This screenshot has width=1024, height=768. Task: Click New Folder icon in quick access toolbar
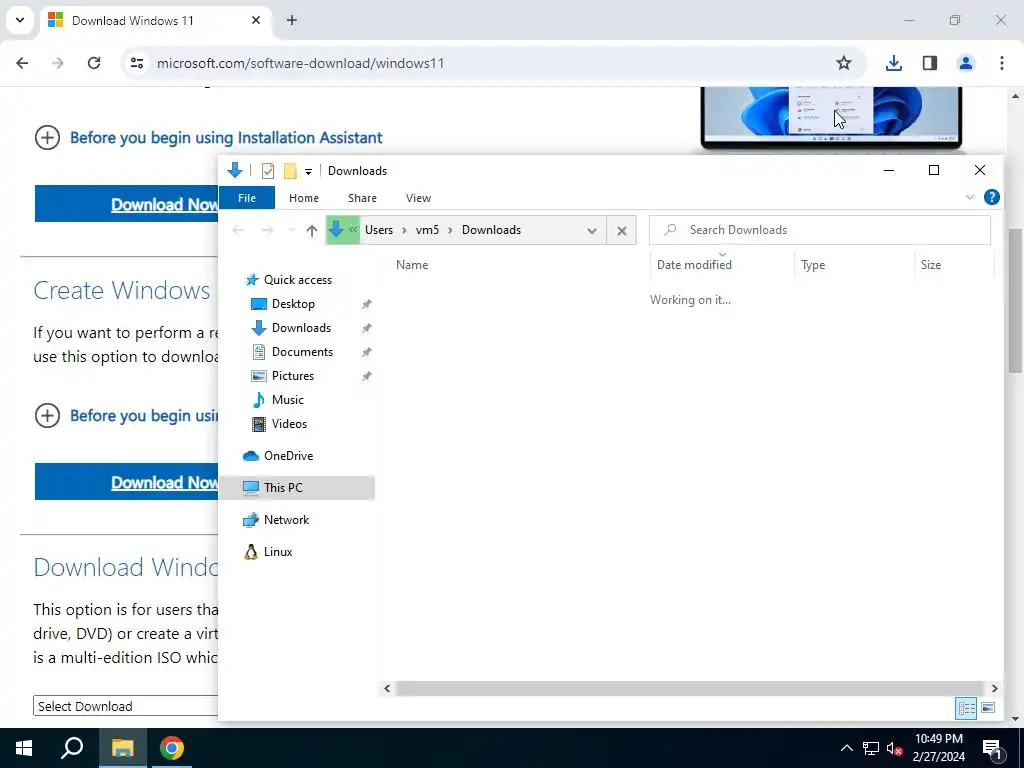pyautogui.click(x=290, y=171)
